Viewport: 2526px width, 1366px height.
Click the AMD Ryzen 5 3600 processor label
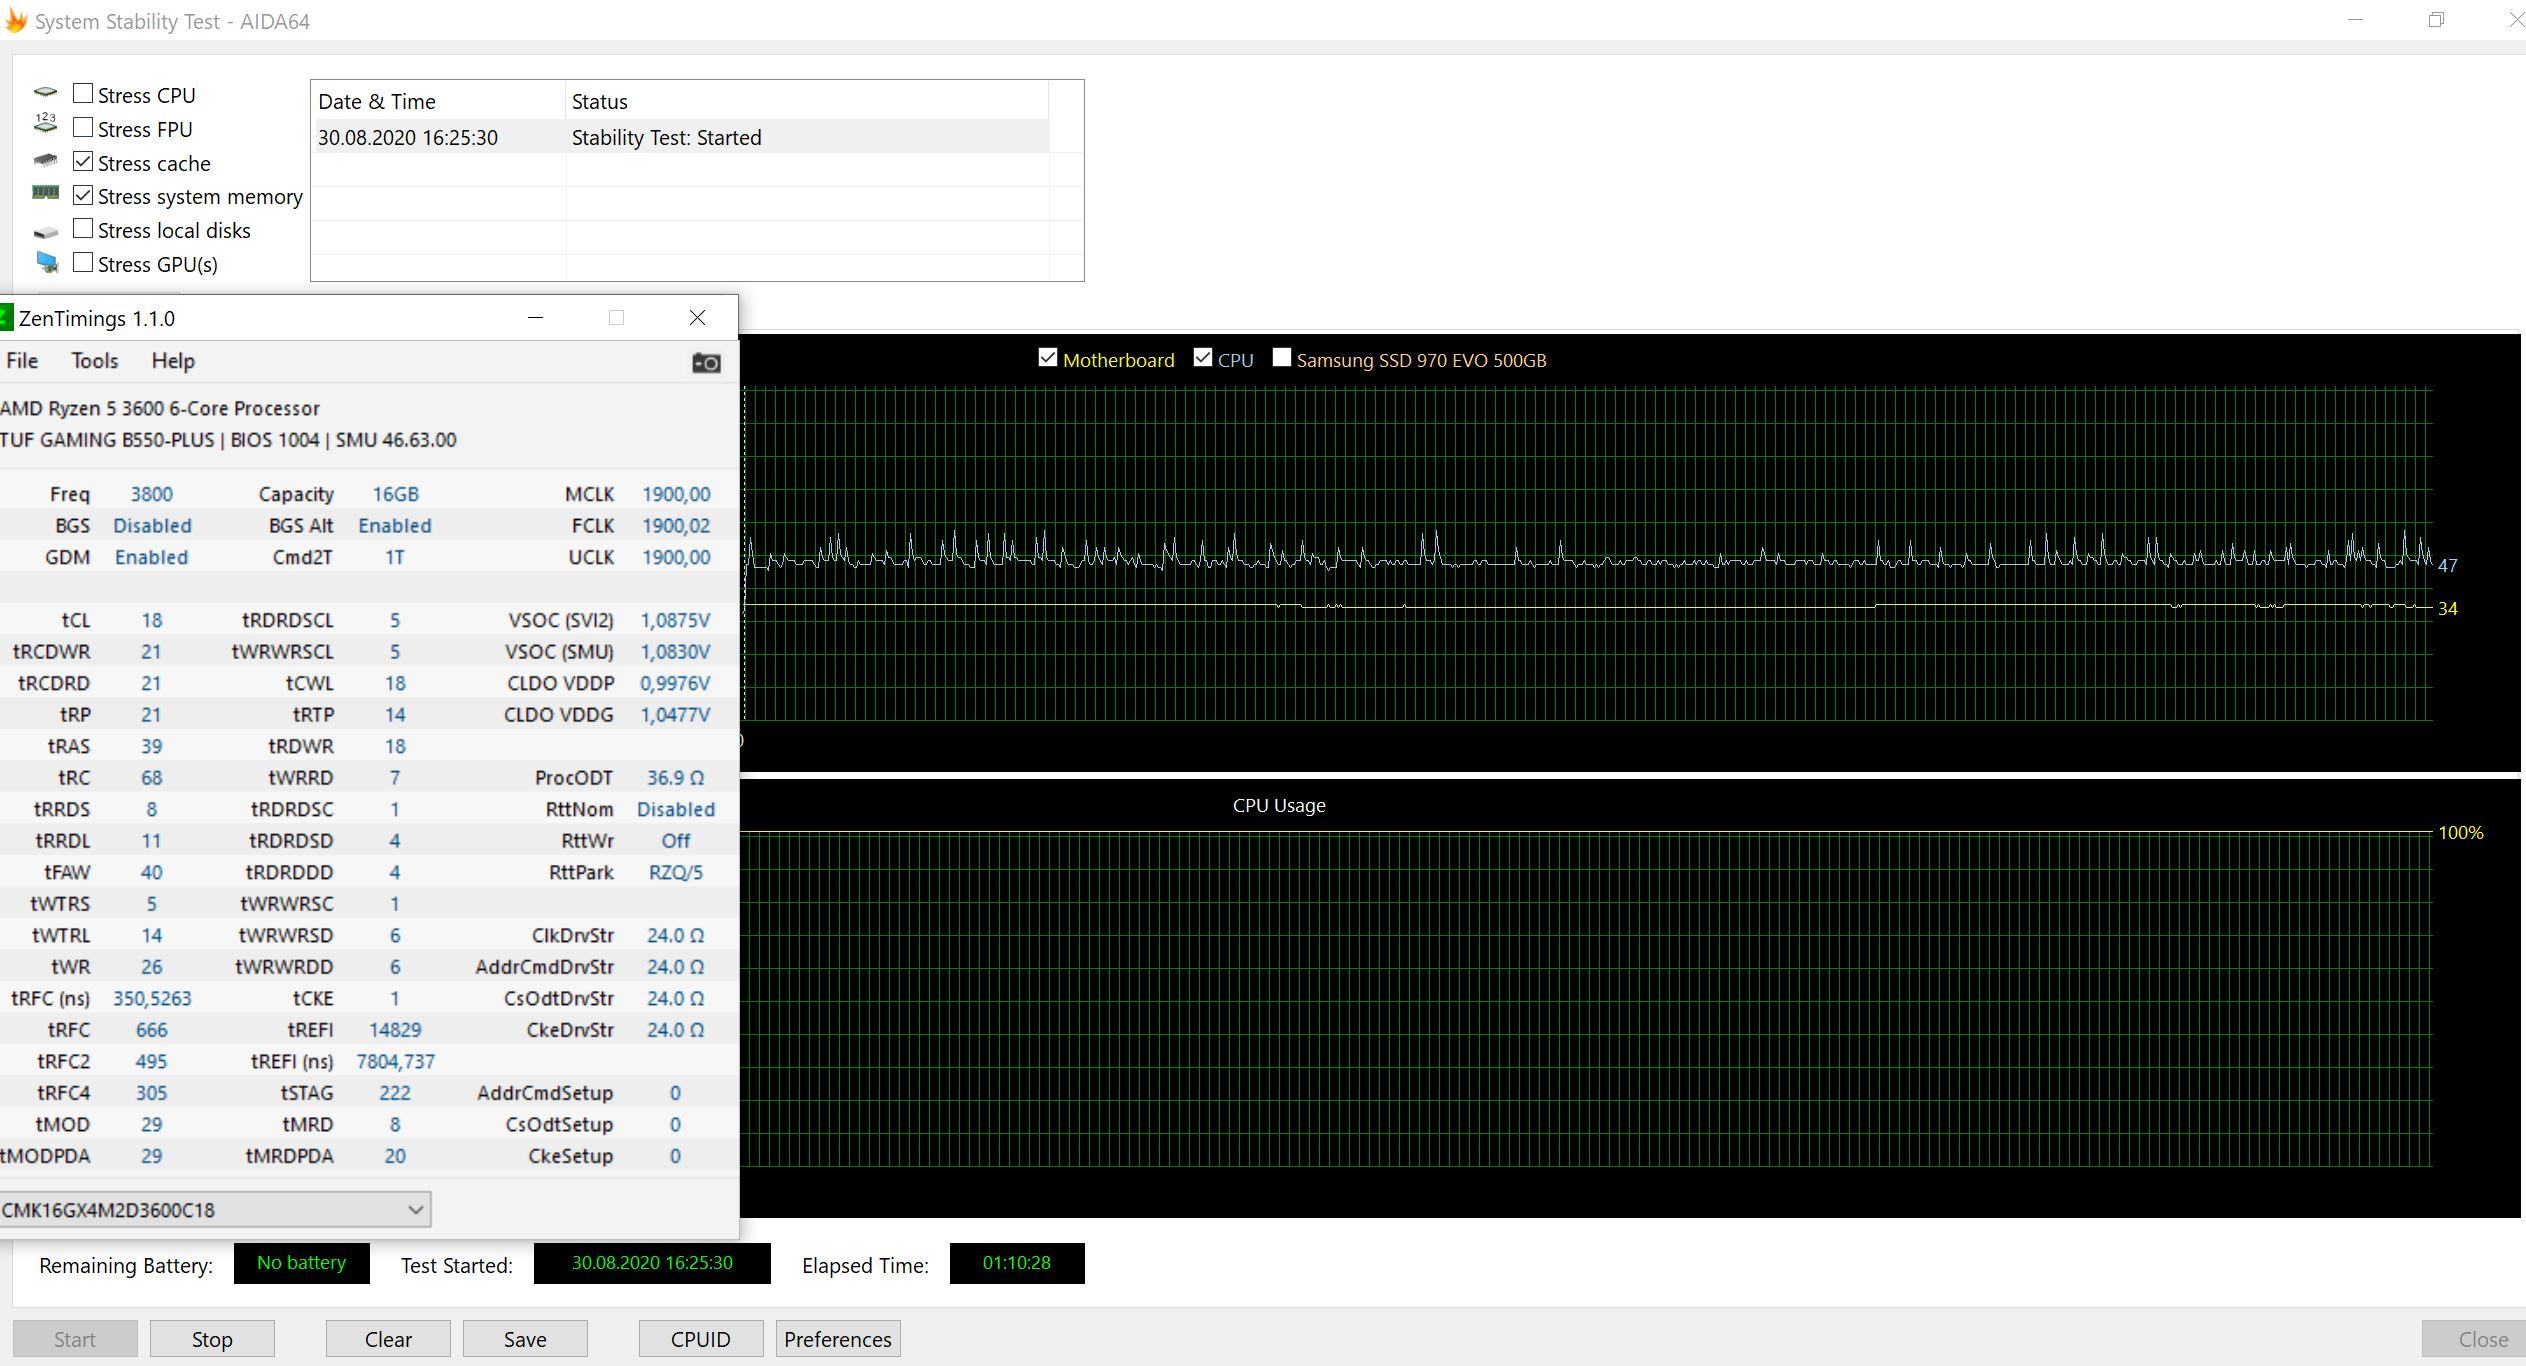(x=160, y=408)
